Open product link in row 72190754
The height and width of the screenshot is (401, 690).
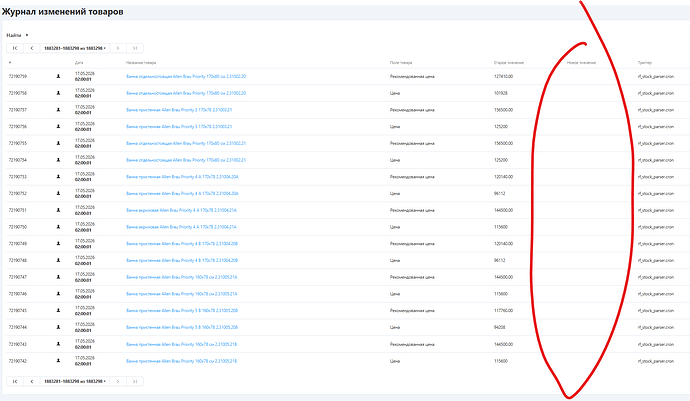tap(186, 160)
